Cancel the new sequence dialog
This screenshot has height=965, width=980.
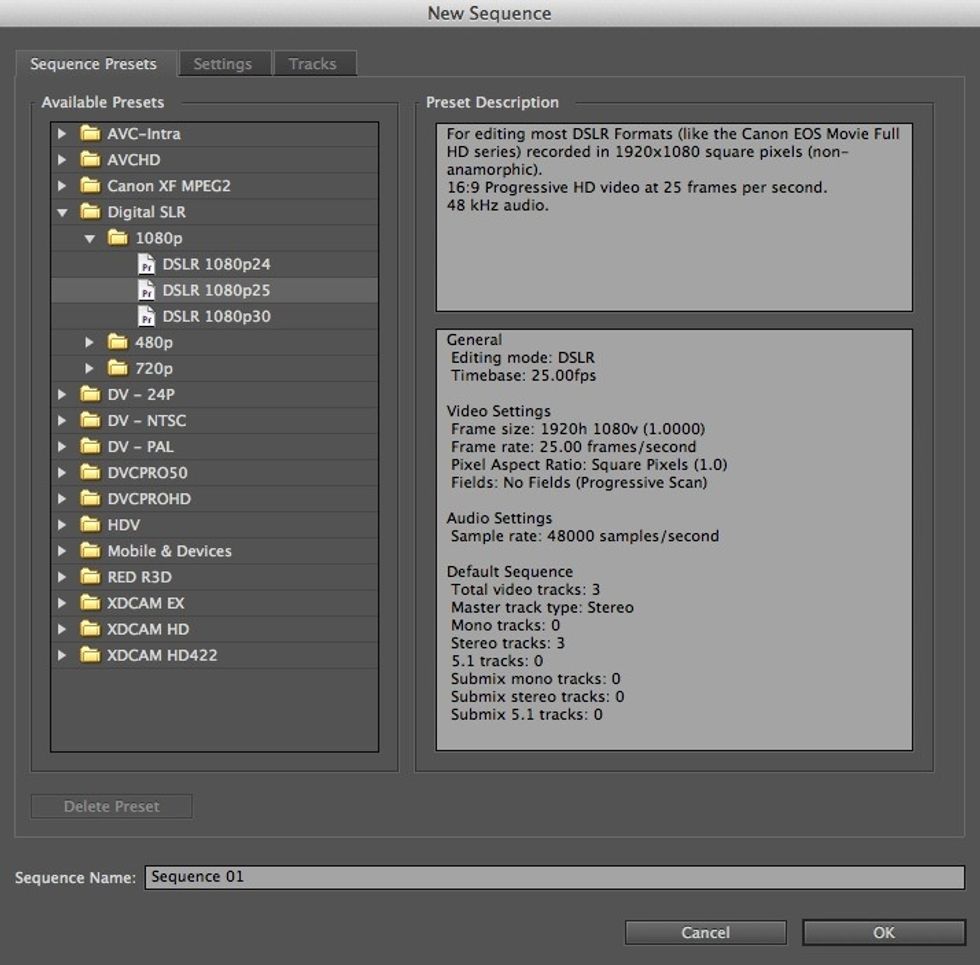pos(705,932)
